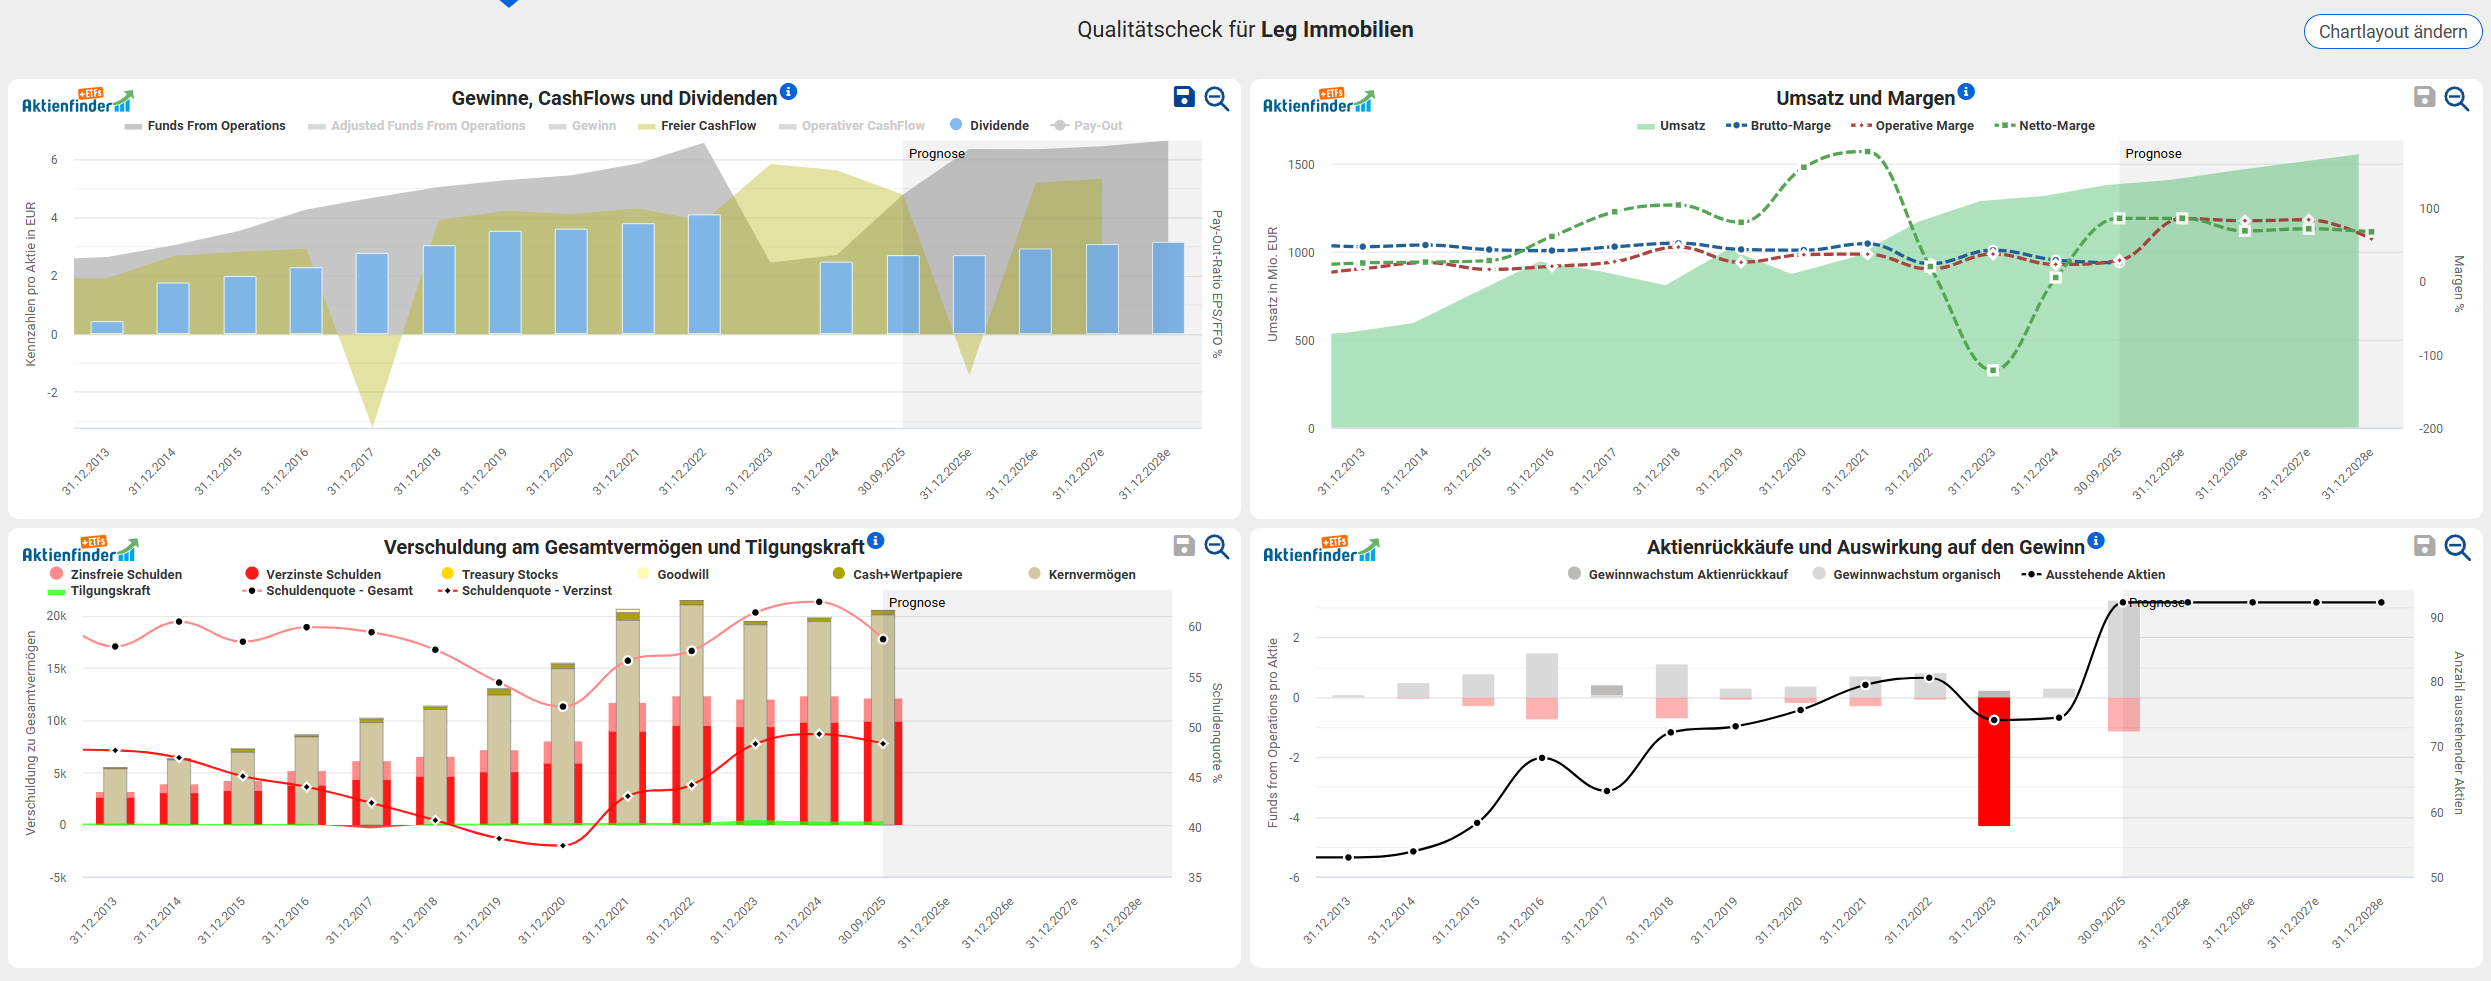Toggle Tilgungskraft legend entry

pyautogui.click(x=110, y=591)
